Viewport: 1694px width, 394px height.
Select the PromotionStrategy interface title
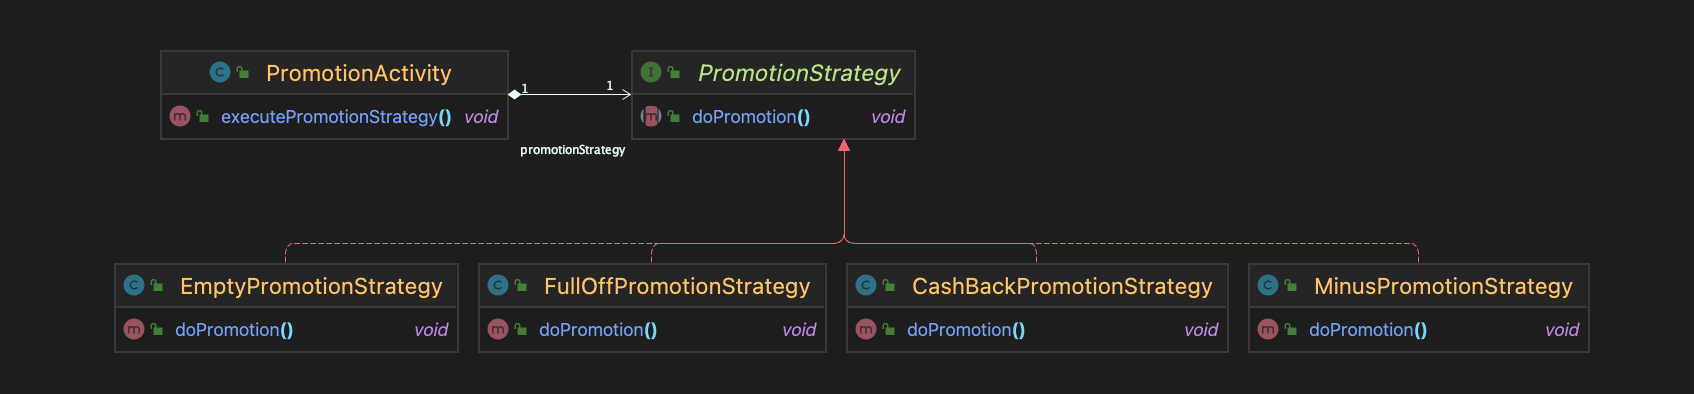799,73
